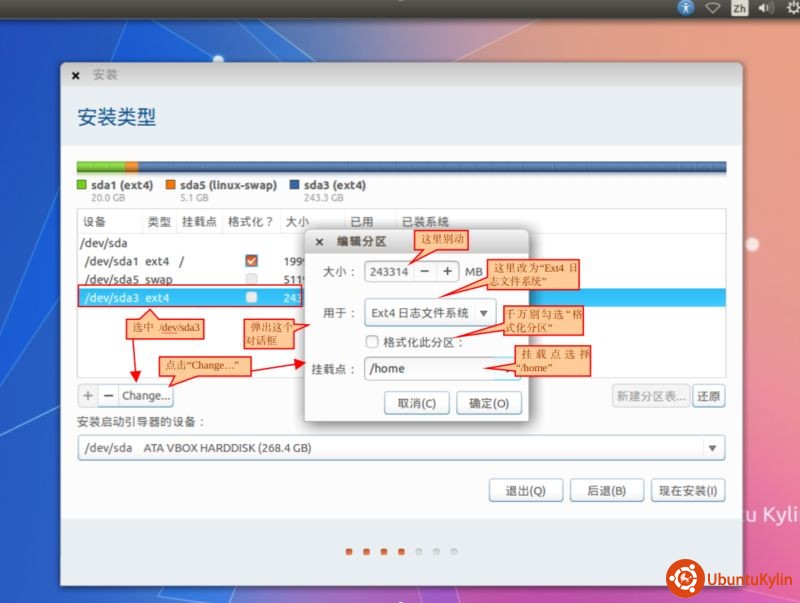Click the accessibility icon in top panel
800x603 pixels.
[x=685, y=8]
